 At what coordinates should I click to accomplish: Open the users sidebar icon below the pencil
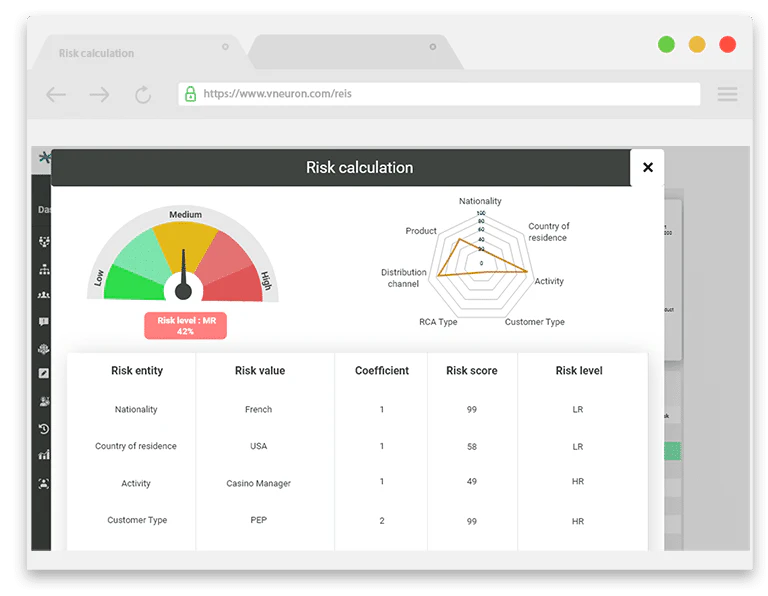pyautogui.click(x=44, y=402)
